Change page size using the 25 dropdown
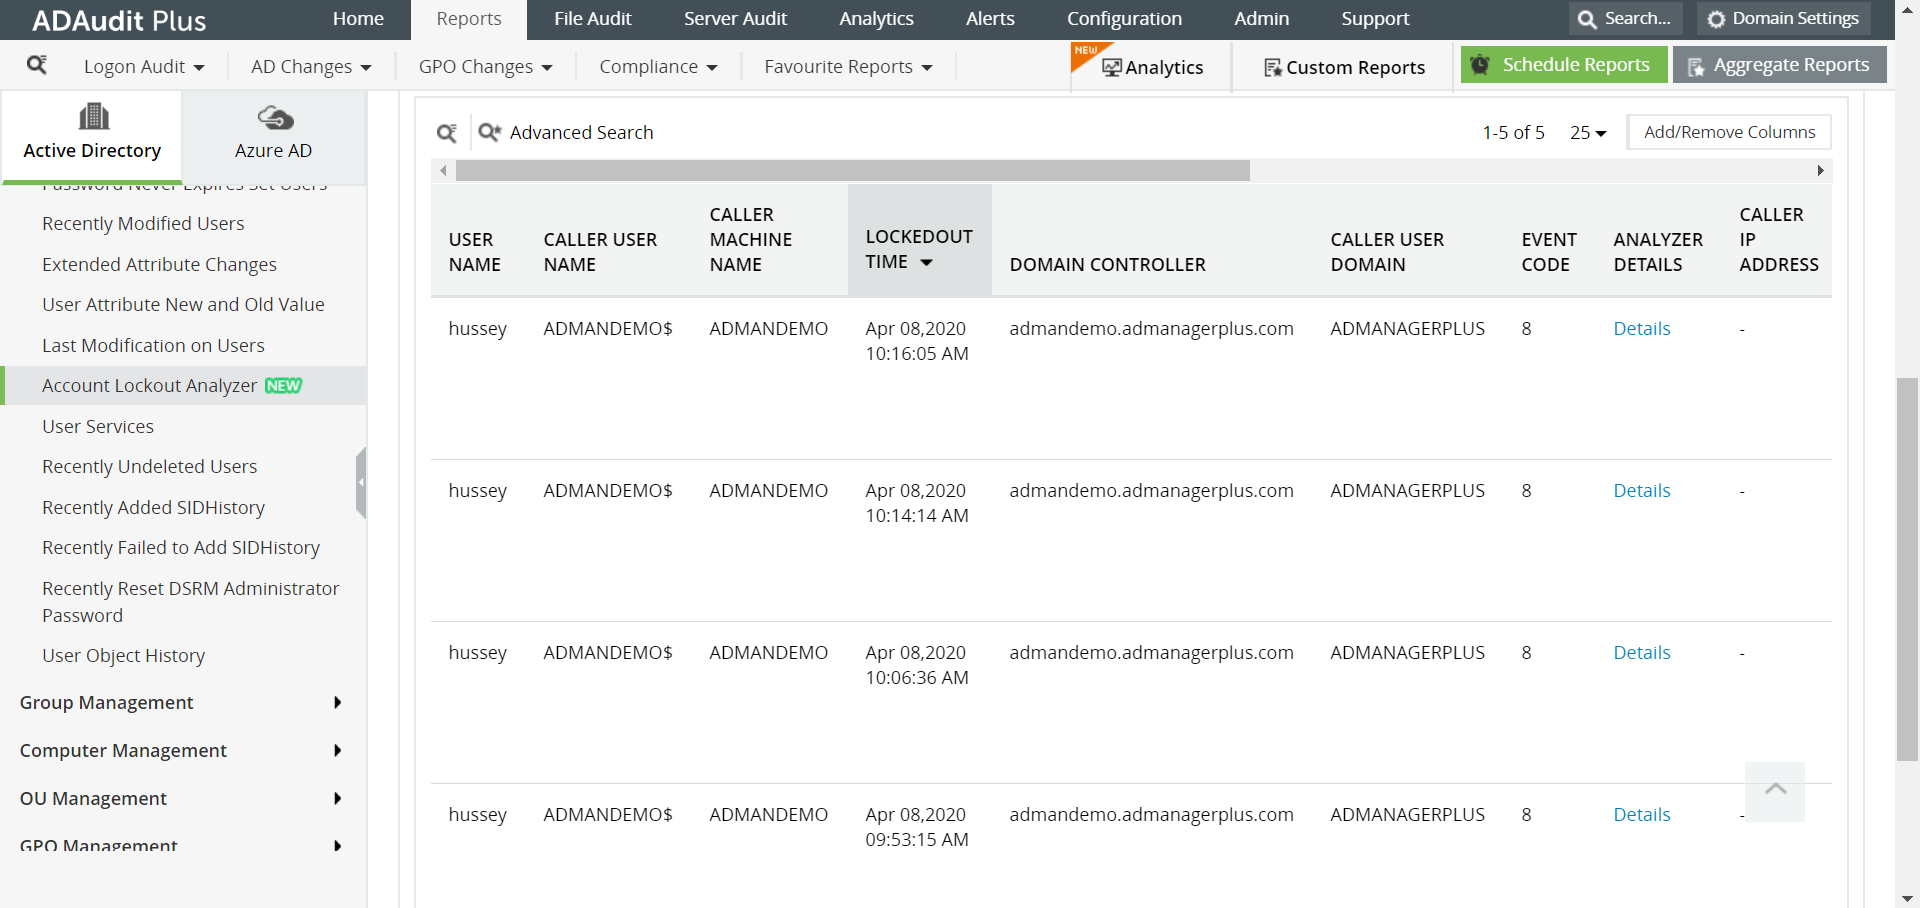 pos(1587,132)
